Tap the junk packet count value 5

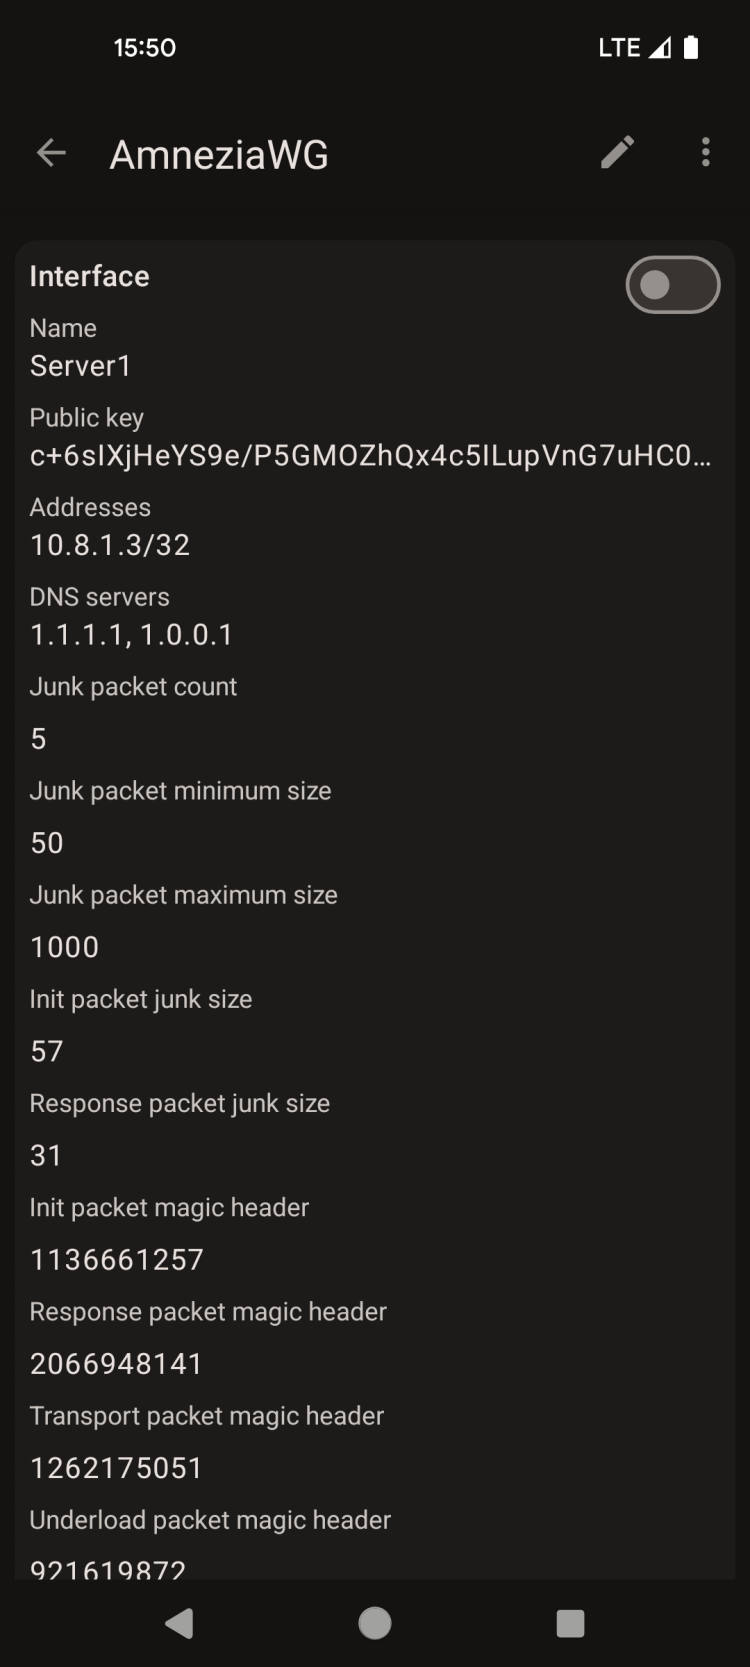[39, 739]
